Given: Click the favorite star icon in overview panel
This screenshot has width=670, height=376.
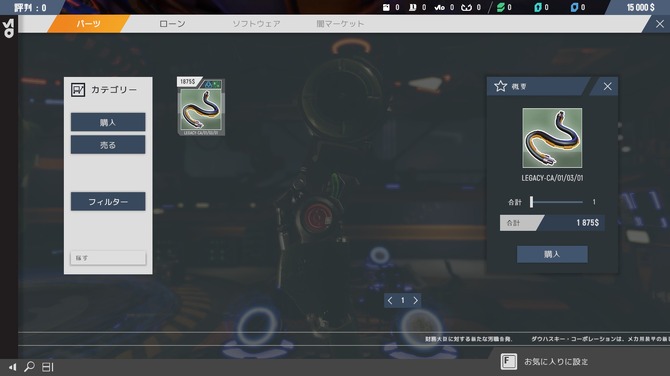Looking at the screenshot, I should point(500,86).
